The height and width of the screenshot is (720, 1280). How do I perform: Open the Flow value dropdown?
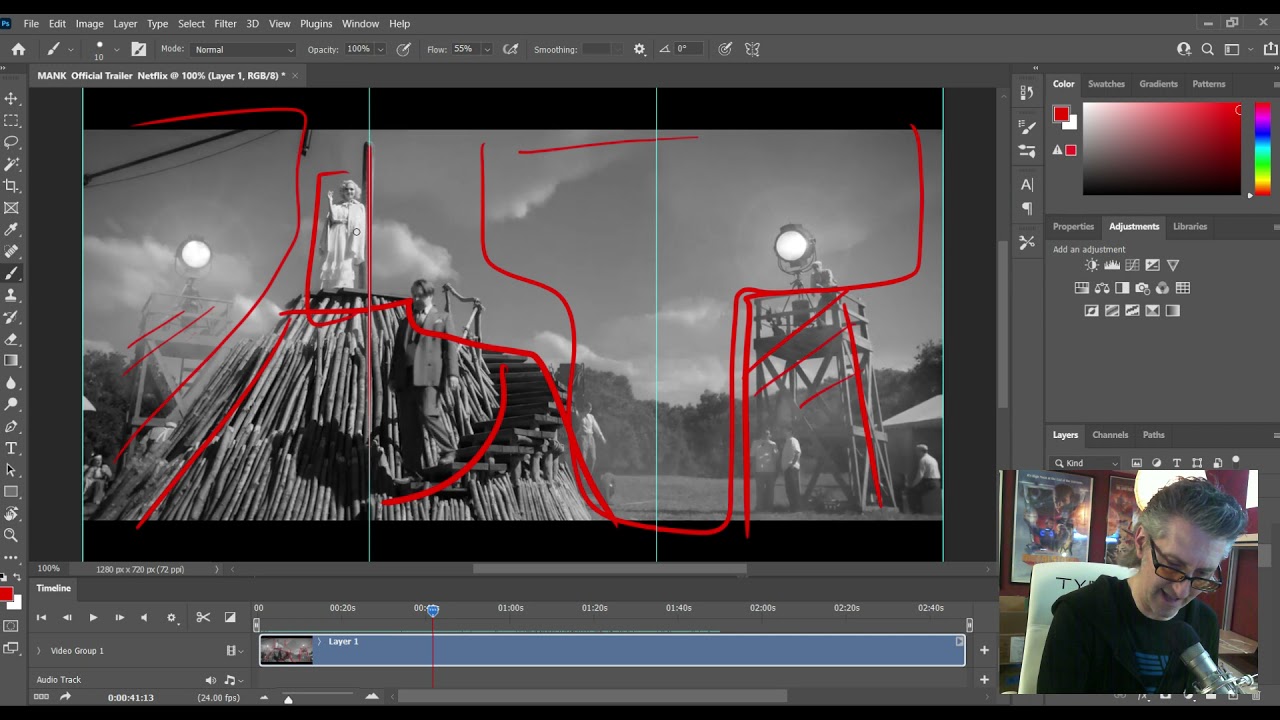pyautogui.click(x=487, y=49)
